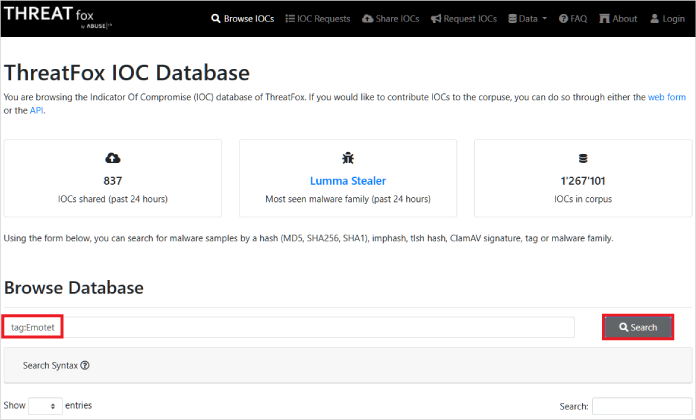Click the list icon beside IOC Requests
This screenshot has height=420, width=696.
point(290,19)
